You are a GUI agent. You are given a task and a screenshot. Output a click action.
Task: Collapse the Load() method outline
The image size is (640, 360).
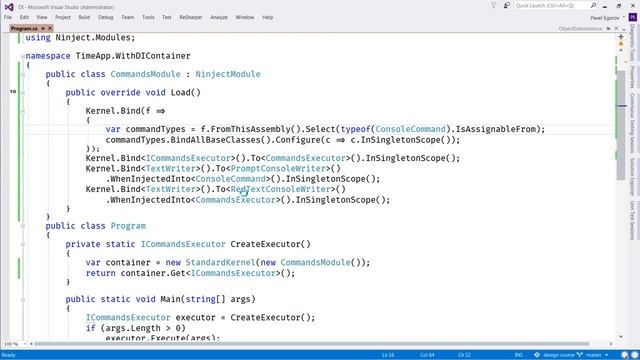[23, 93]
